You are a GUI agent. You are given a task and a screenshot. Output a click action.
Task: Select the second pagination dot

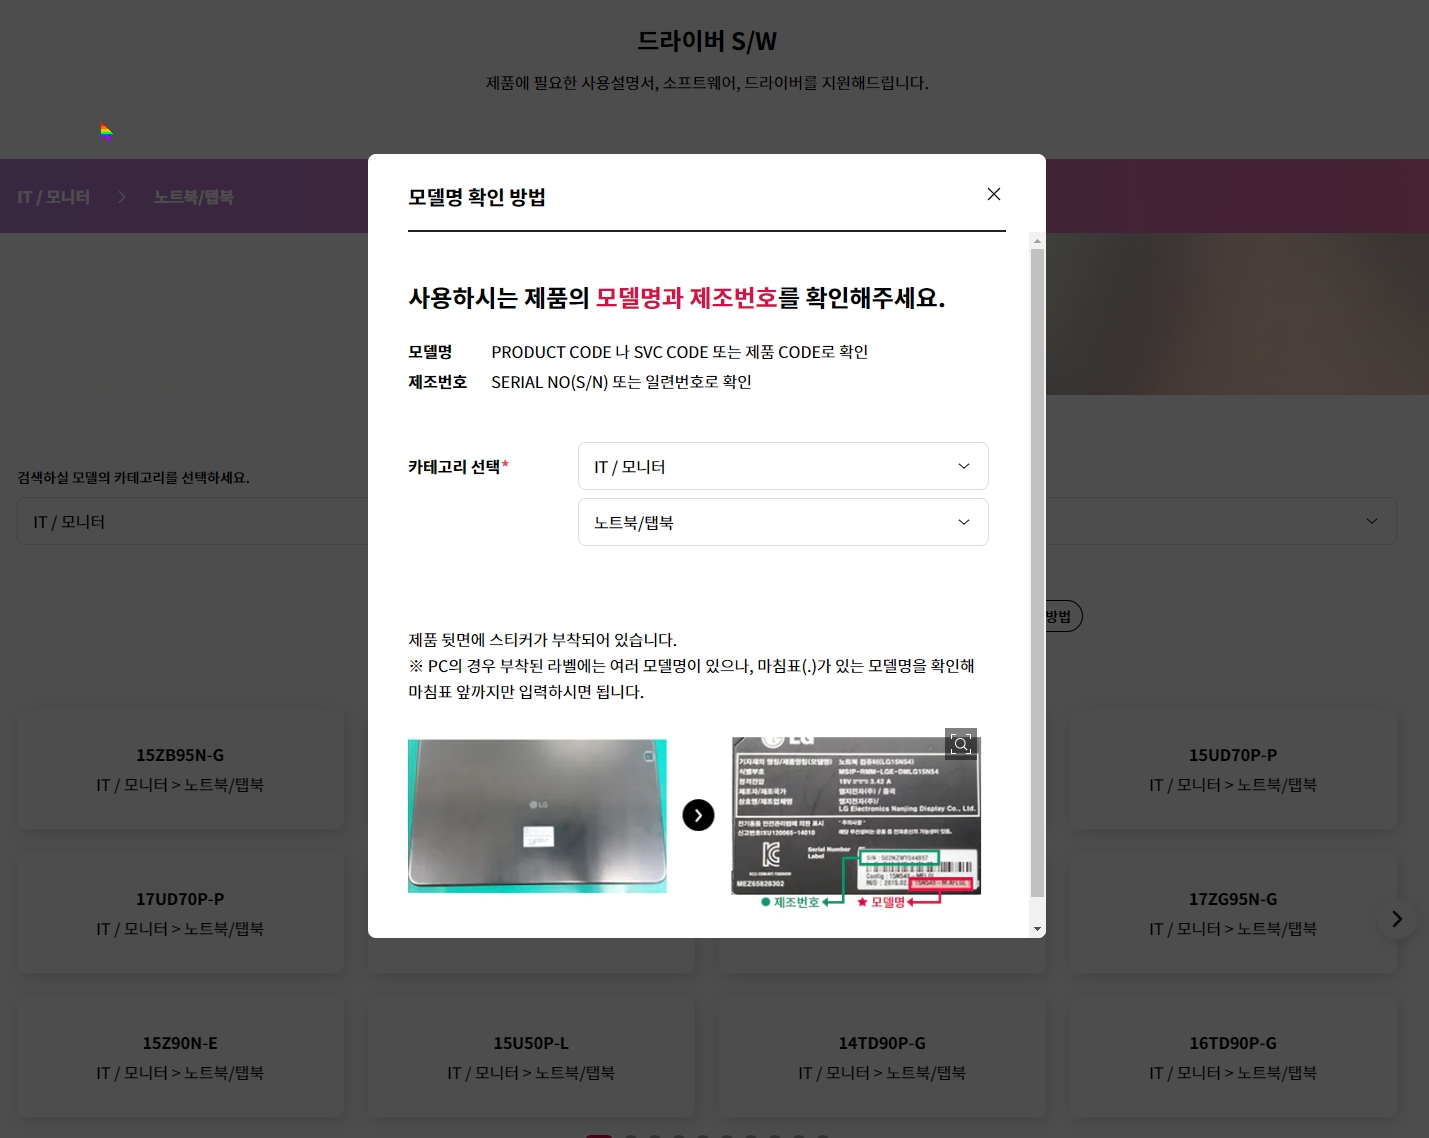click(631, 1135)
